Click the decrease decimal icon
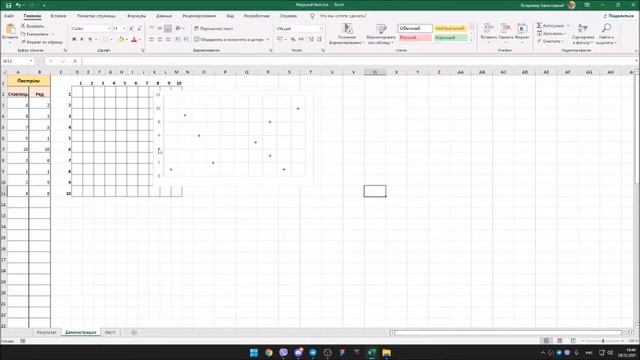Screen dimensions: 640x360 pos(319,40)
